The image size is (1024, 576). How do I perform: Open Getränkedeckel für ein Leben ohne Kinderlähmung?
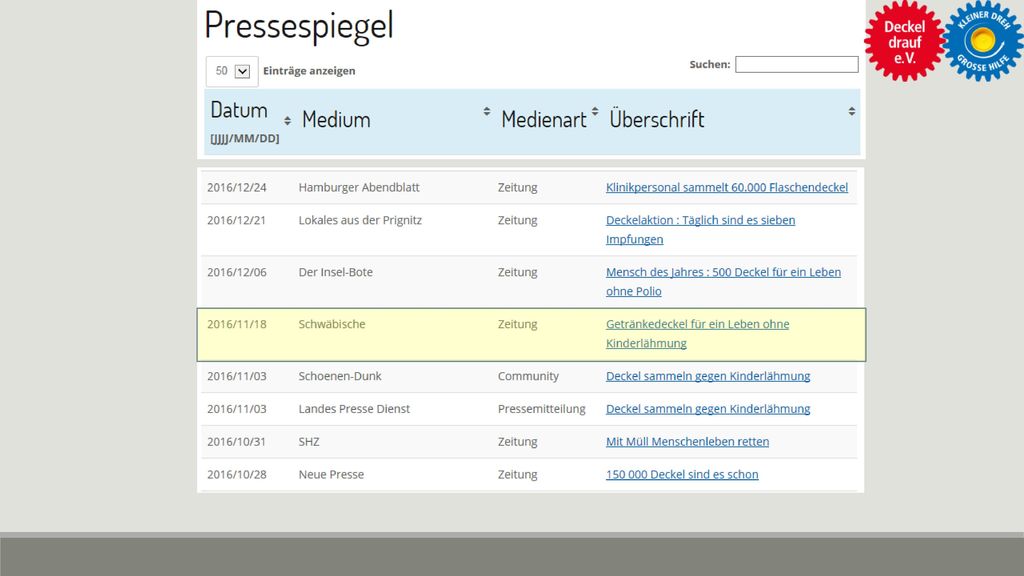pos(697,334)
